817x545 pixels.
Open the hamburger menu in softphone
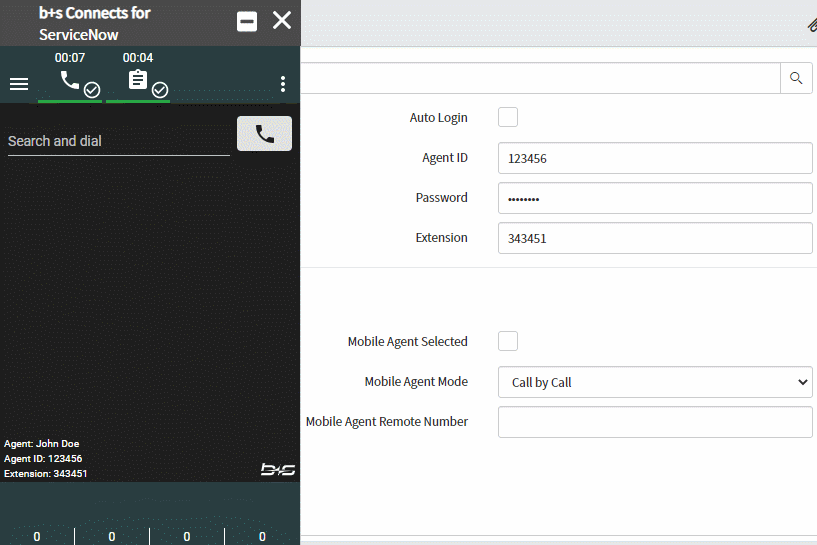[19, 84]
